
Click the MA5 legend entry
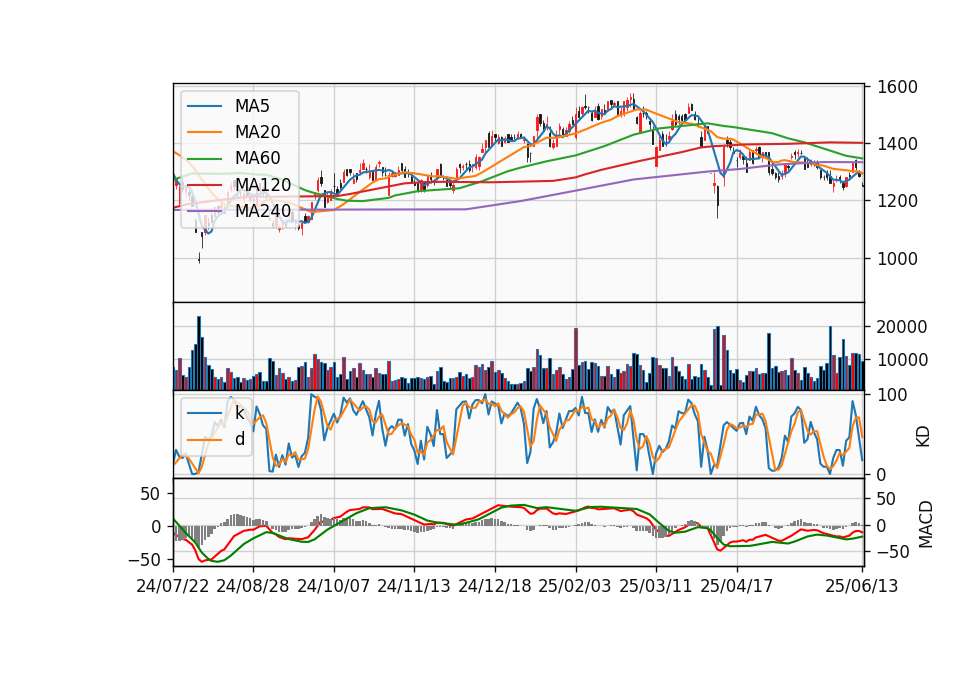pyautogui.click(x=229, y=106)
